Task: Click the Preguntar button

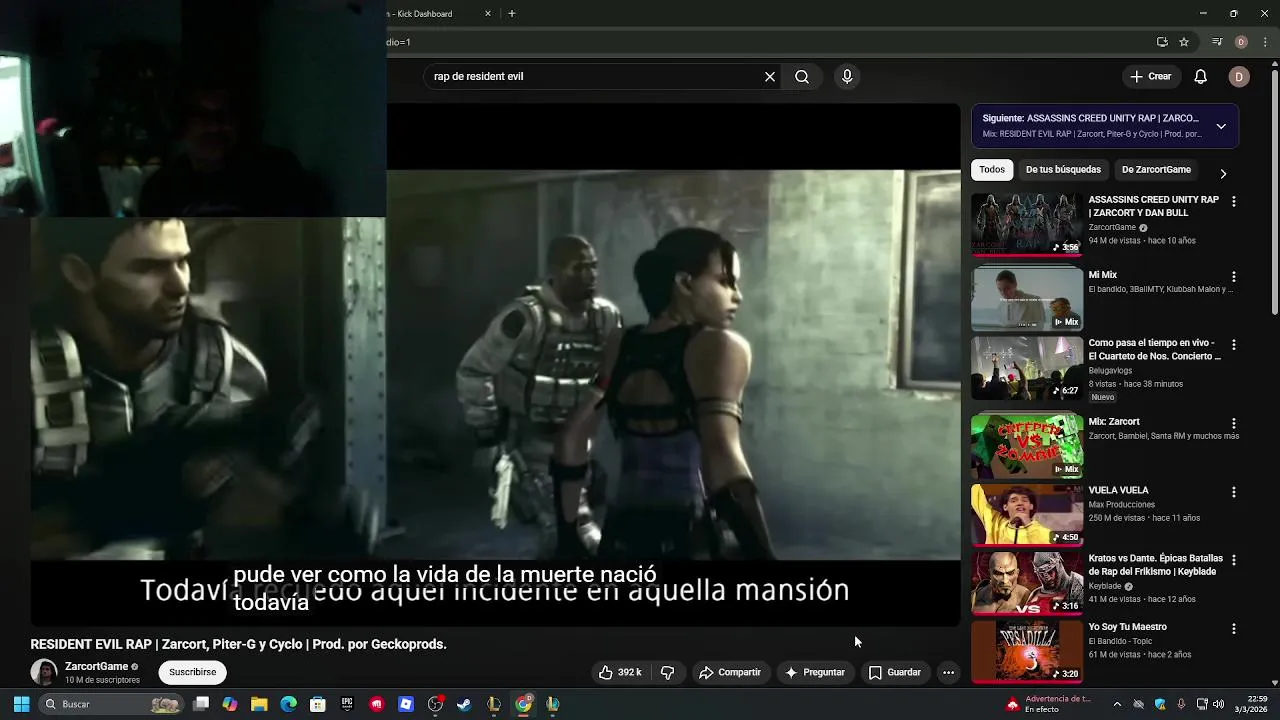Action: point(815,672)
